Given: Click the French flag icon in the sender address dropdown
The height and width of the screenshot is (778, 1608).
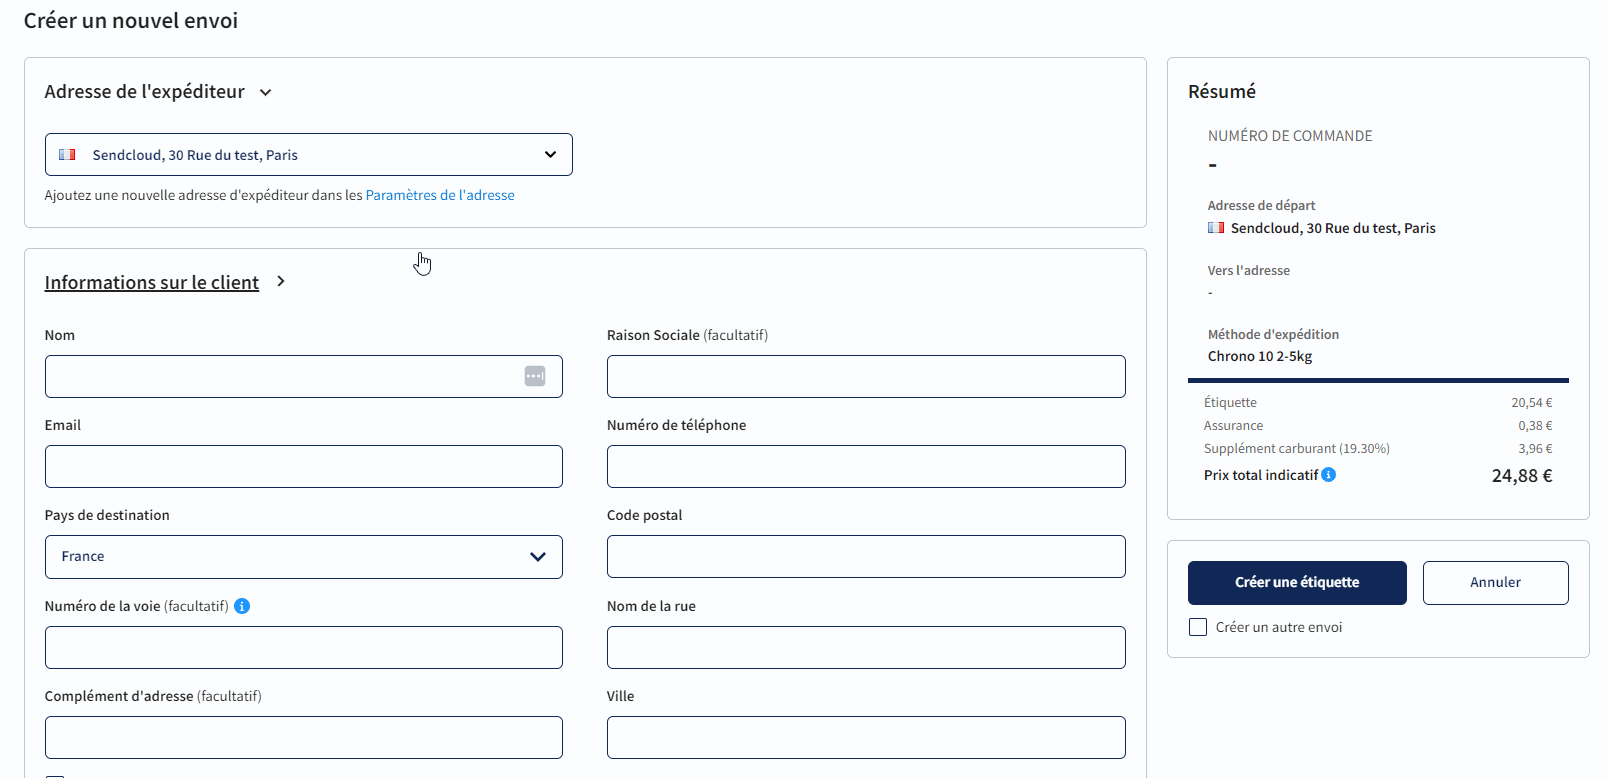Looking at the screenshot, I should (x=67, y=155).
